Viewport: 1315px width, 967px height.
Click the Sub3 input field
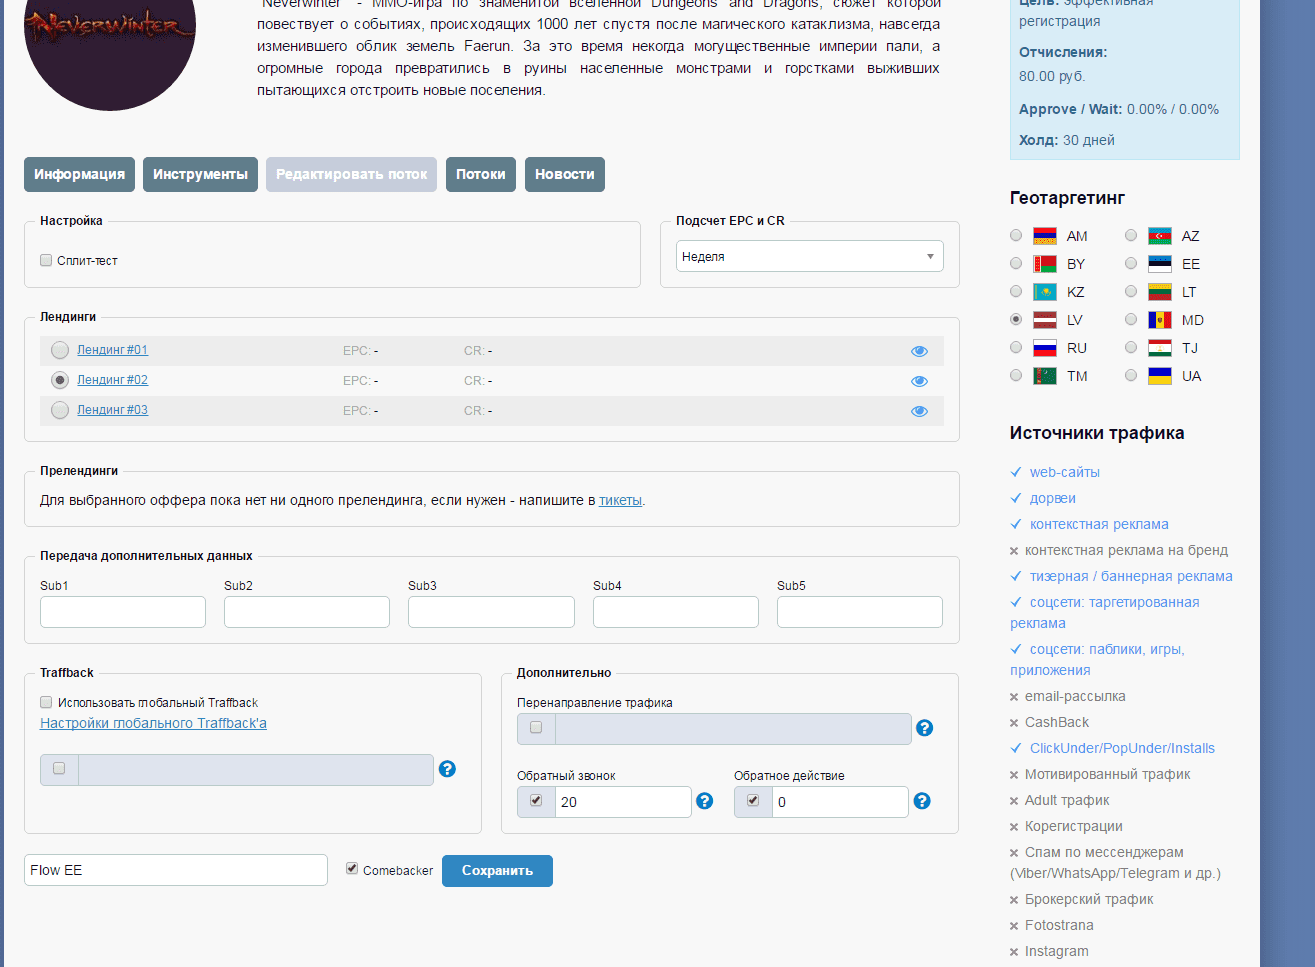click(491, 612)
